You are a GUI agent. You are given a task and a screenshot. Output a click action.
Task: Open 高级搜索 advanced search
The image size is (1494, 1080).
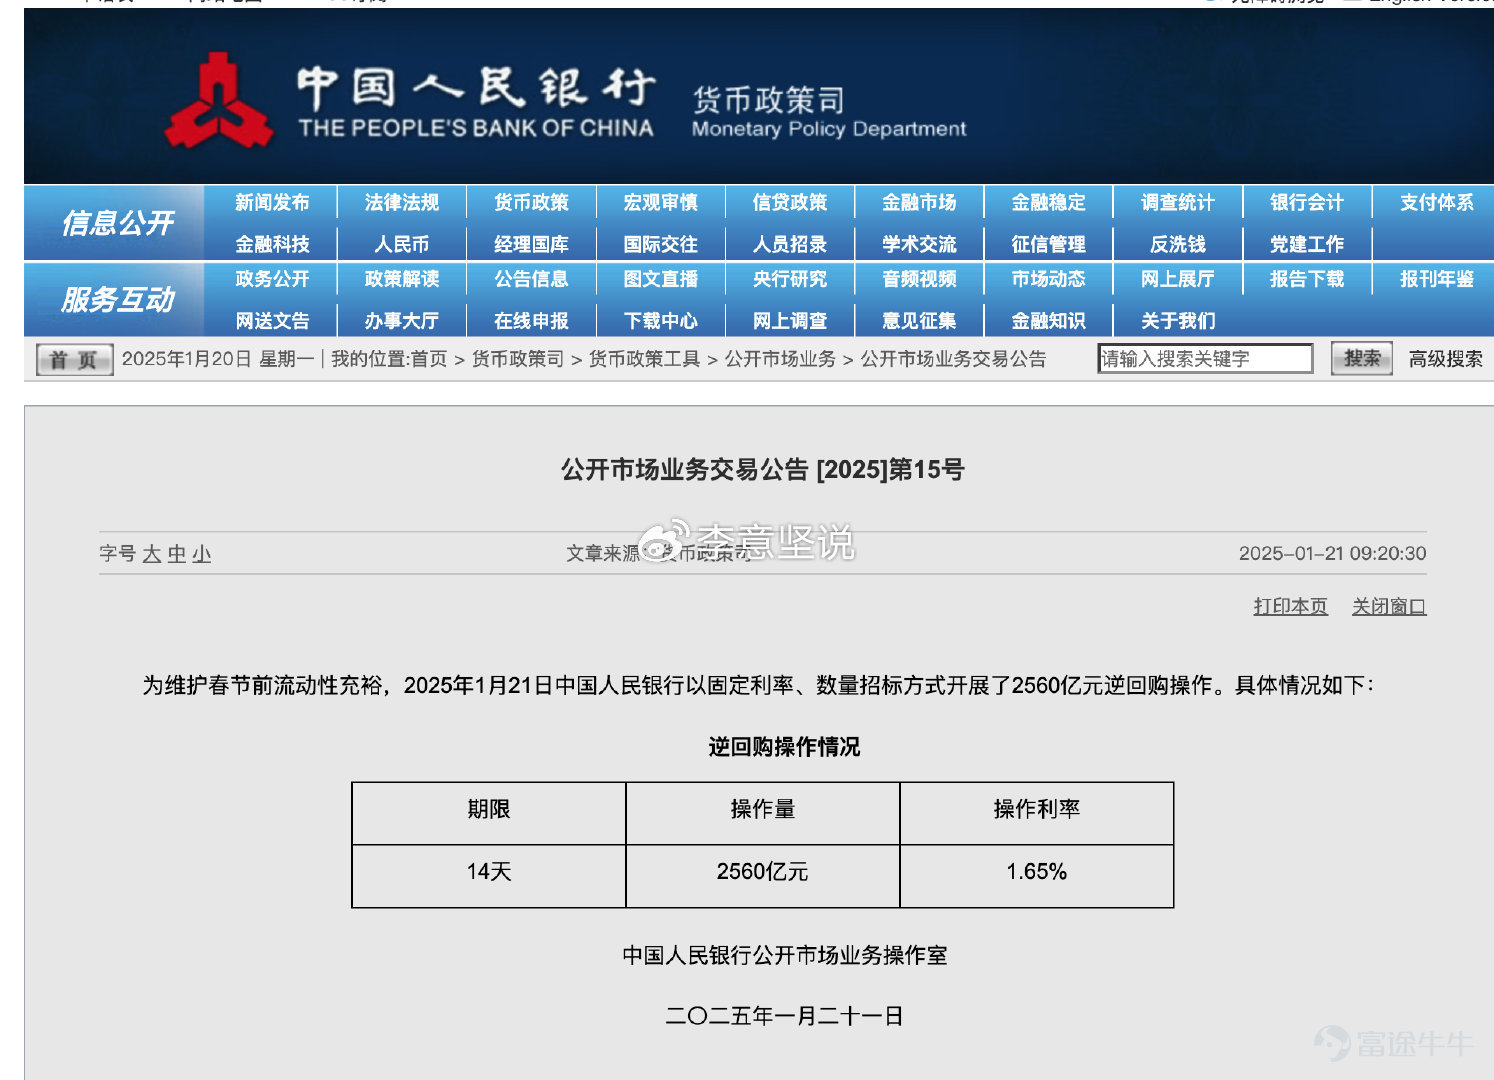point(1445,359)
